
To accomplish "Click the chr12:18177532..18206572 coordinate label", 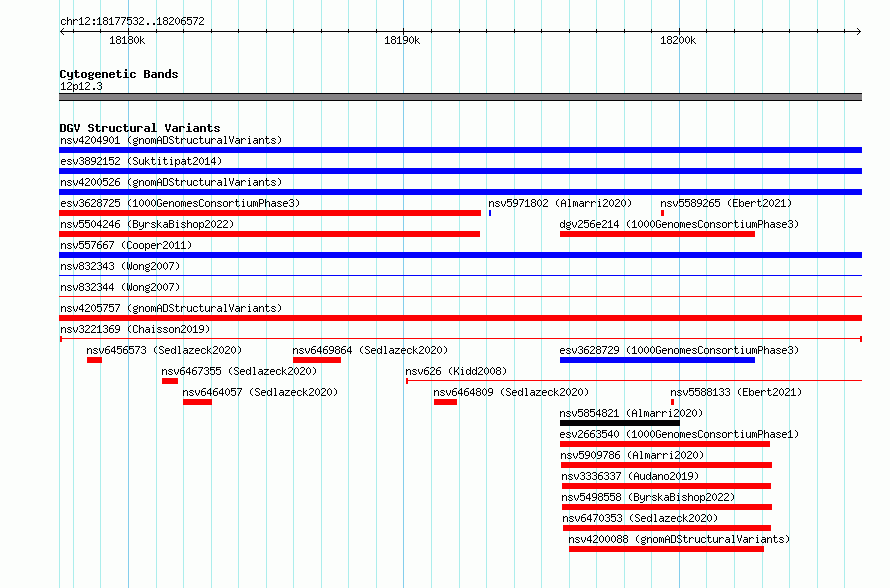I will coord(132,21).
